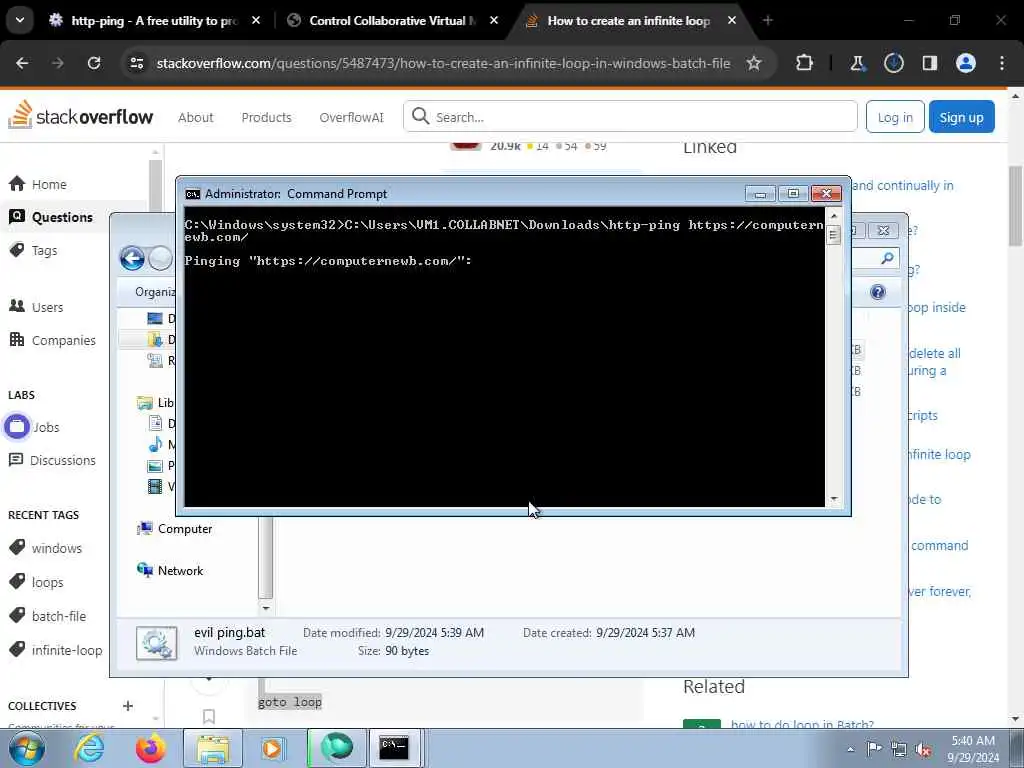
Task: Switch to the http-ping browser tab
Action: tap(154, 20)
